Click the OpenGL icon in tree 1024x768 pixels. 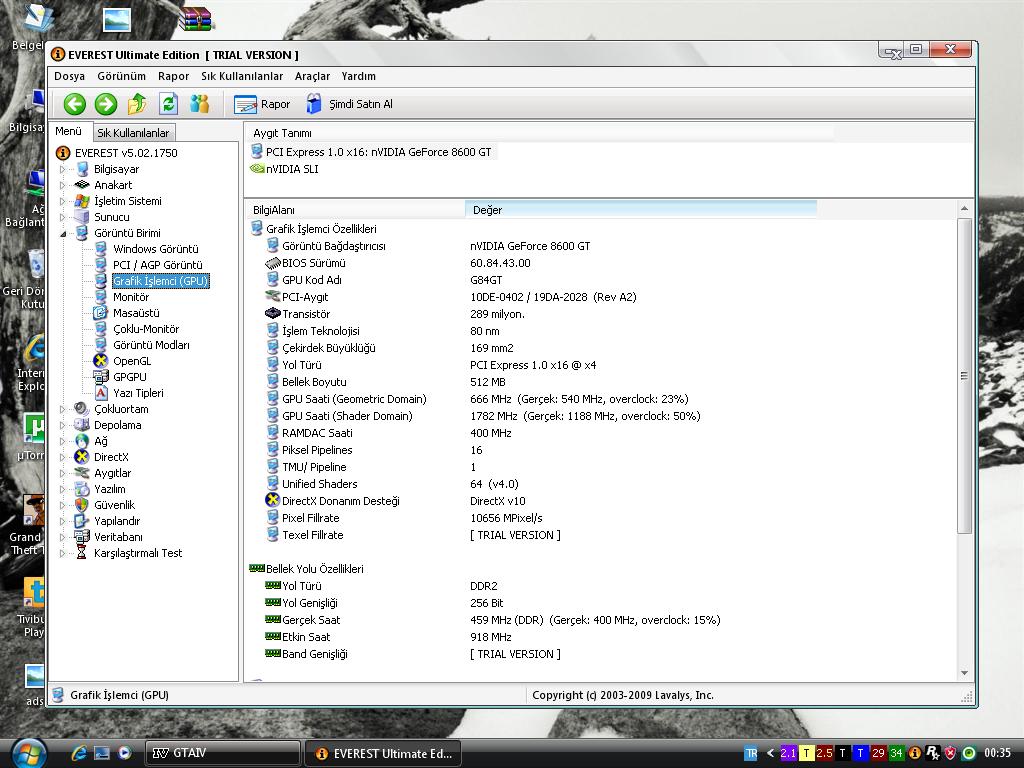coord(101,360)
